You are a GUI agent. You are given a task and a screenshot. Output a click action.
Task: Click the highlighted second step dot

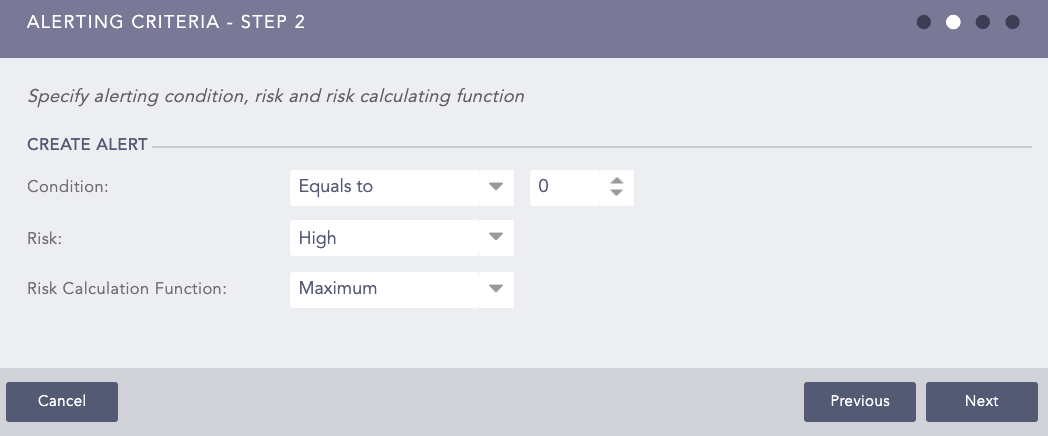coord(953,22)
